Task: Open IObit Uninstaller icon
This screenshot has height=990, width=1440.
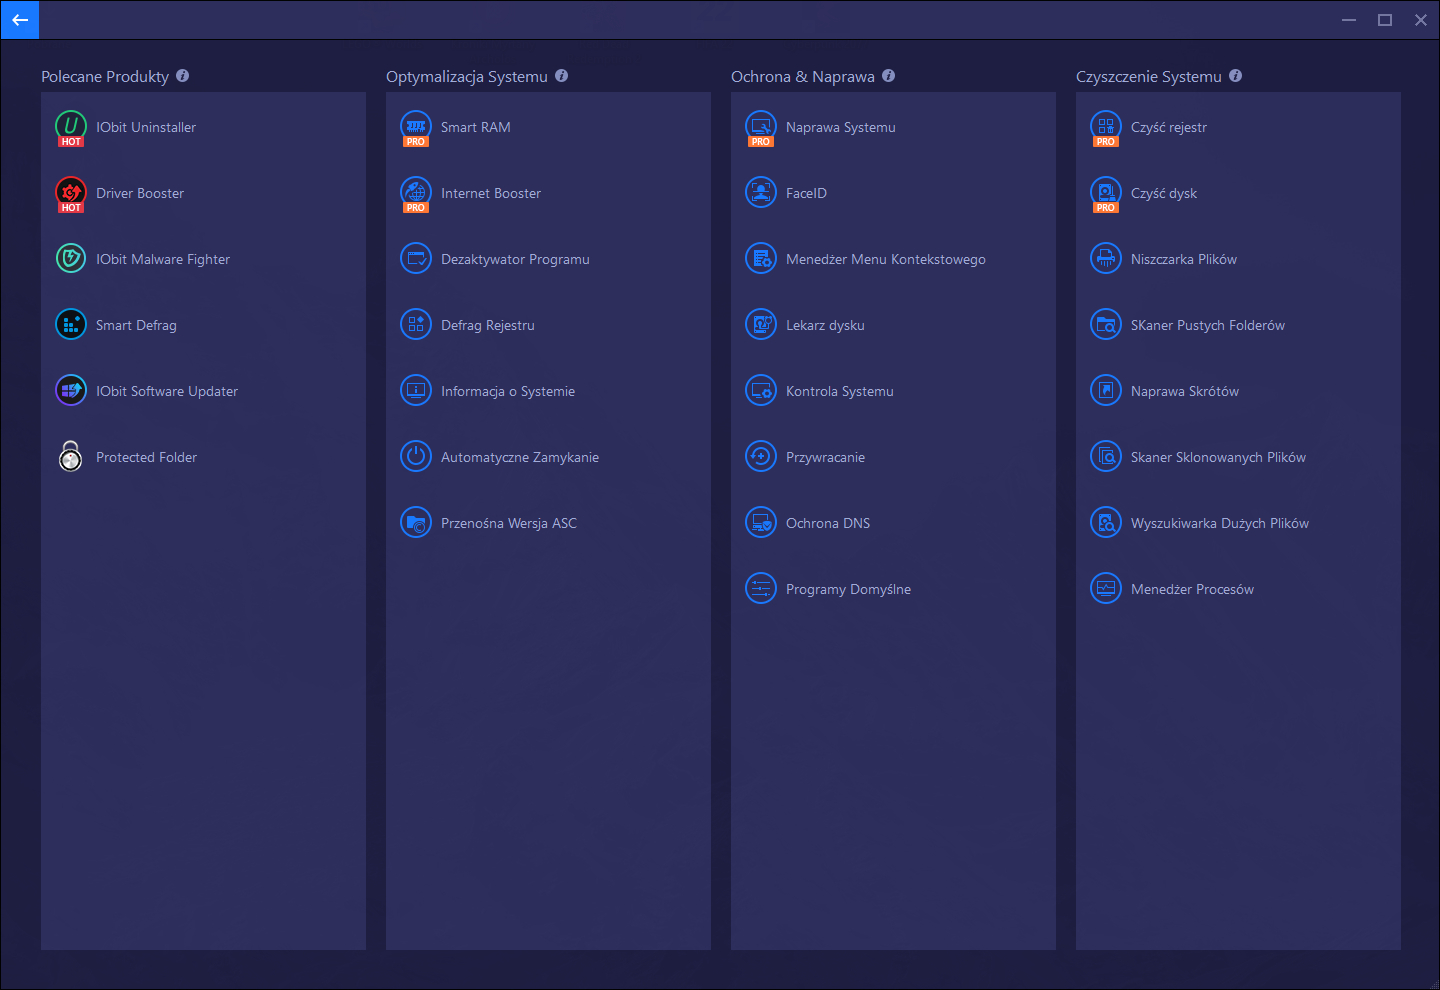Action: 71,126
